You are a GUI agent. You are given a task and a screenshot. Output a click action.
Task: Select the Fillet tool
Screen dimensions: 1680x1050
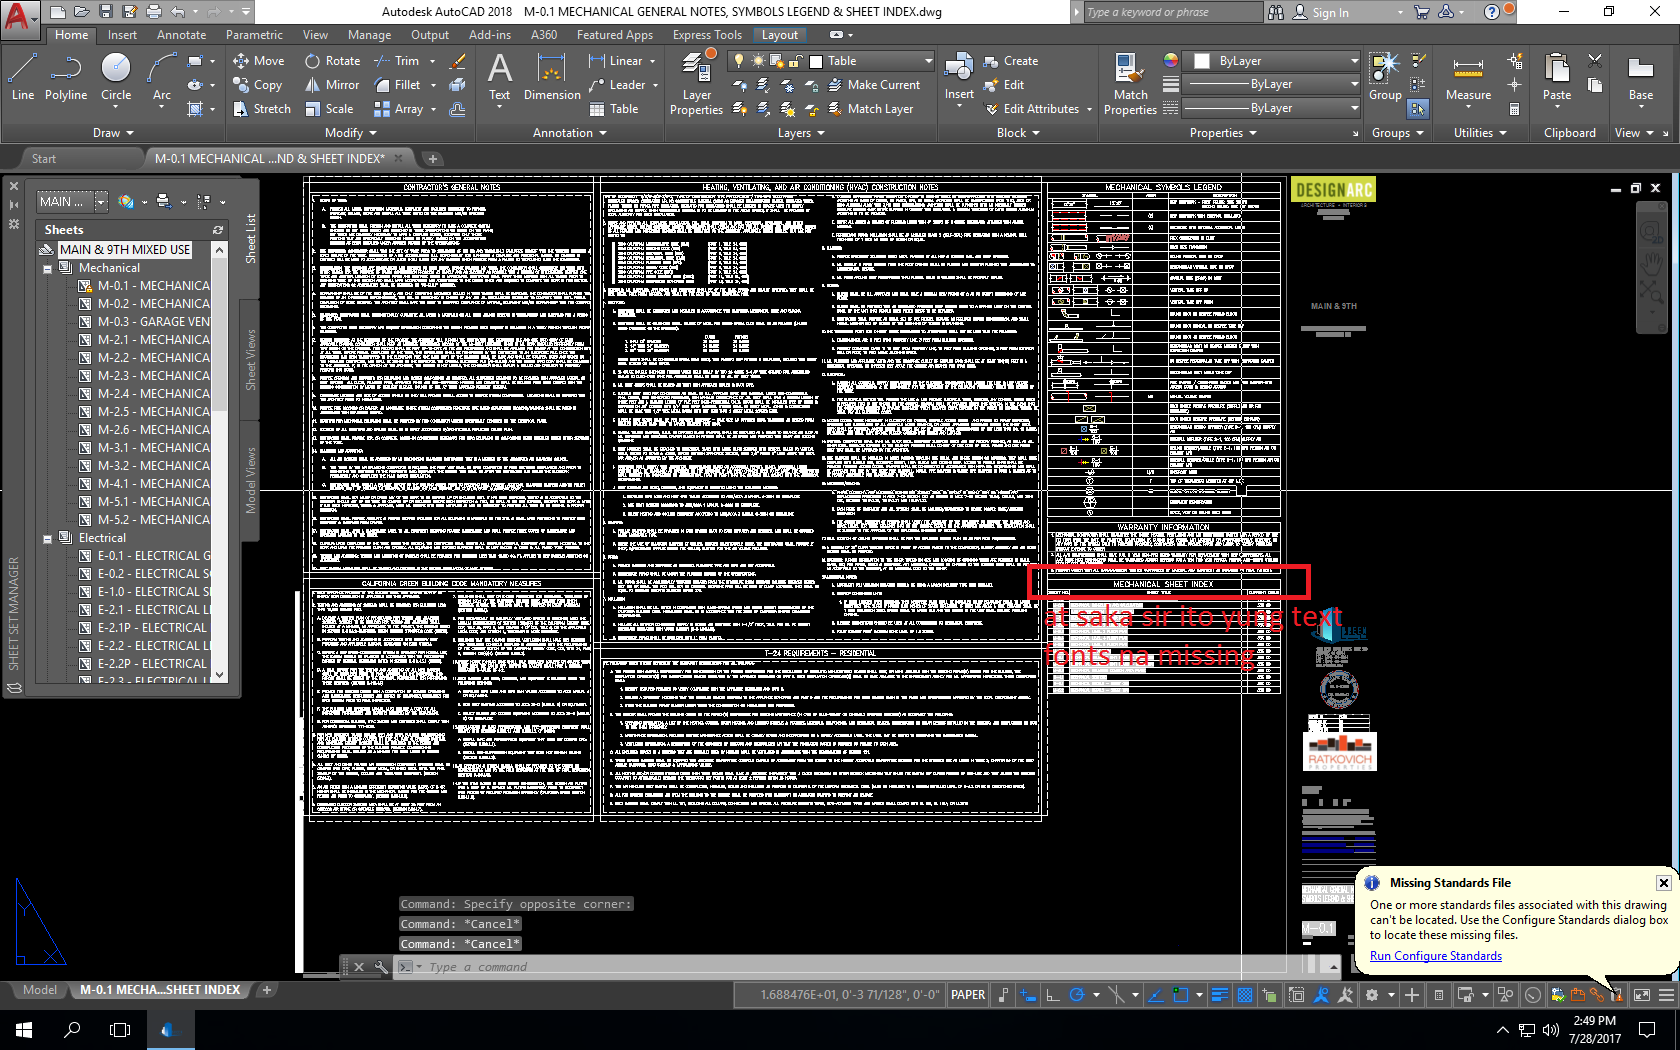397,85
